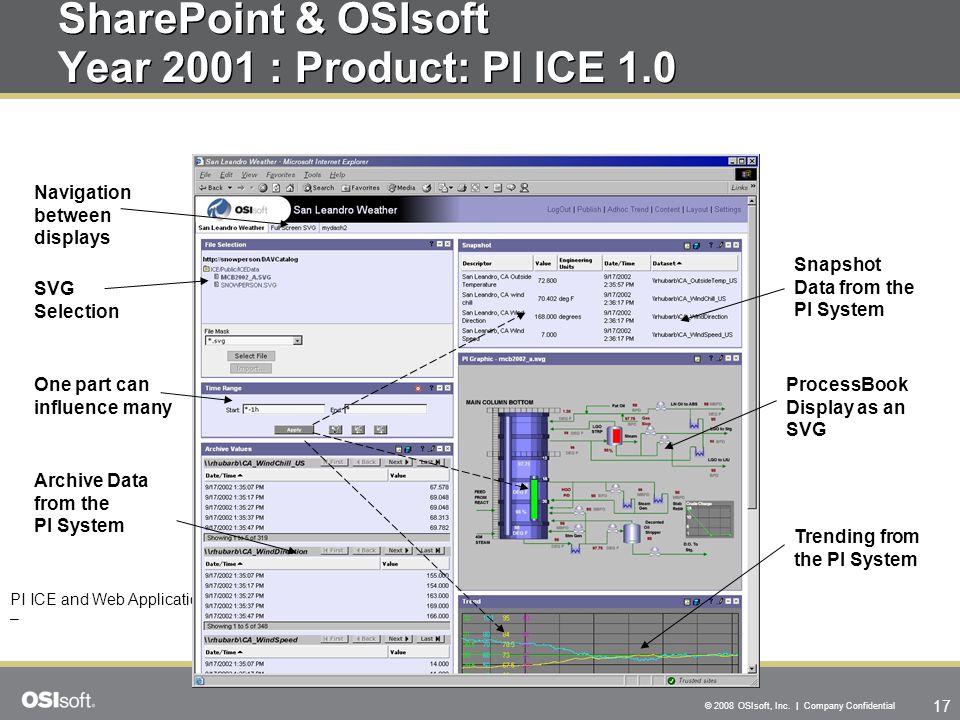Image resolution: width=960 pixels, height=720 pixels.
Task: Click the help icon on File Selection panel
Action: 431,244
